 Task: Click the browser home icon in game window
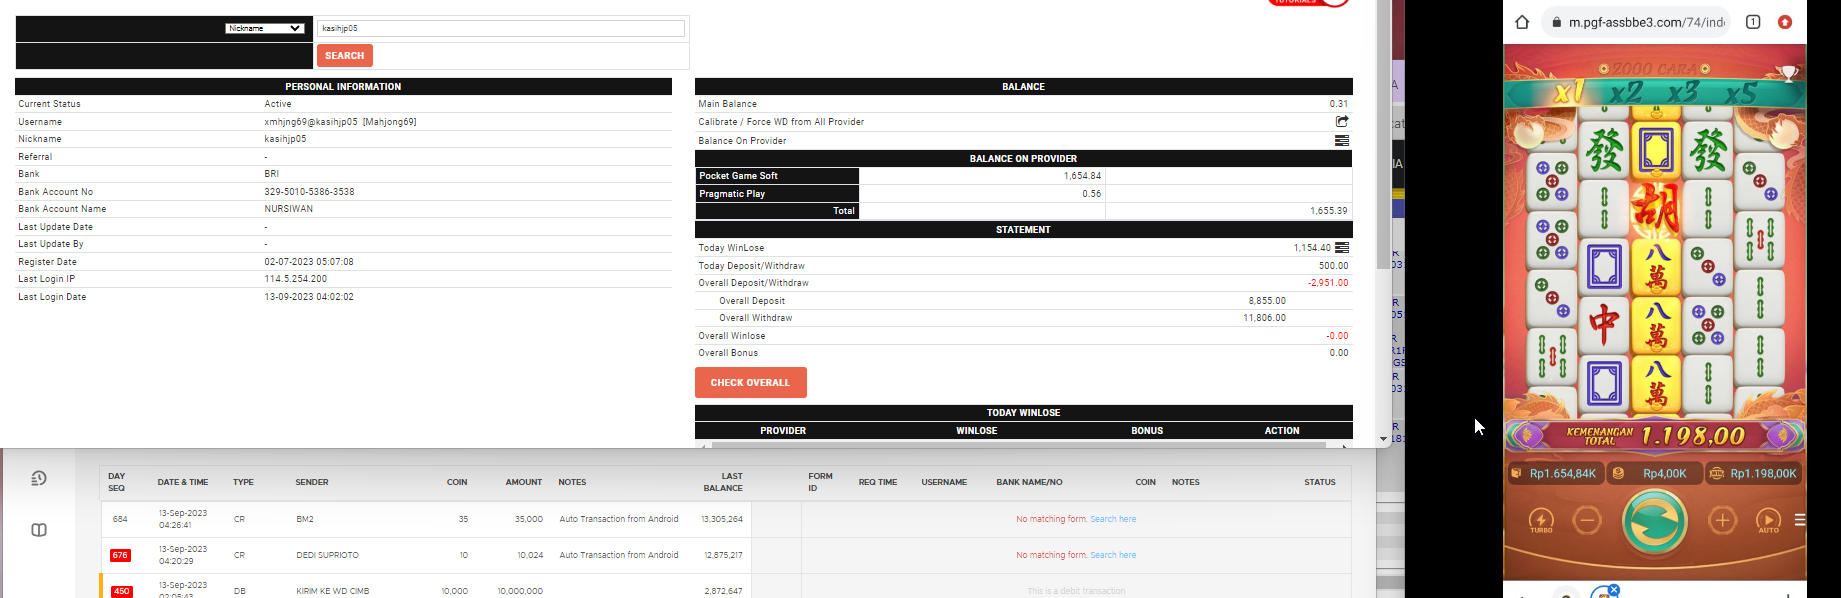coord(1522,22)
